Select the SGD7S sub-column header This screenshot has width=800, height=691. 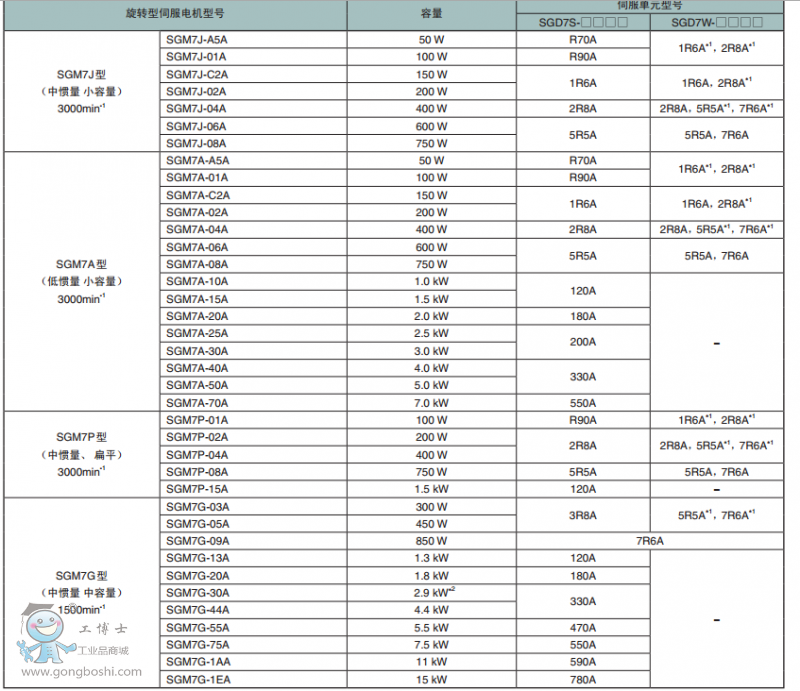click(x=583, y=22)
